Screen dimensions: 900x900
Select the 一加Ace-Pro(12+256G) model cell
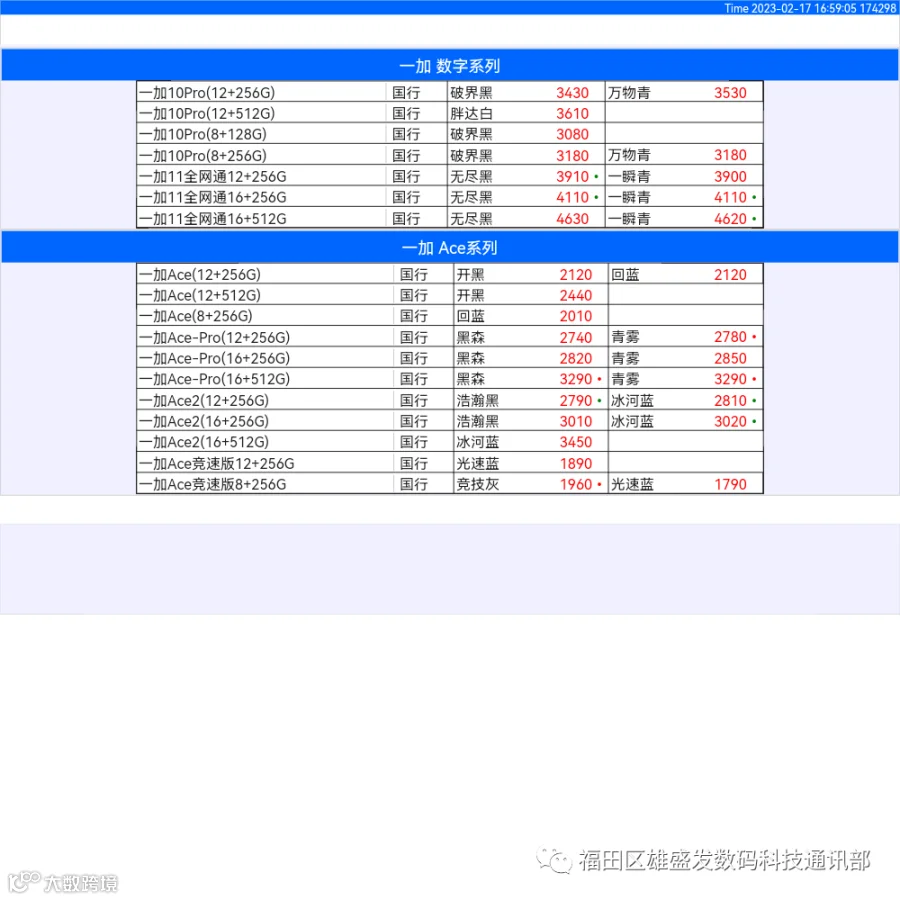click(x=265, y=337)
